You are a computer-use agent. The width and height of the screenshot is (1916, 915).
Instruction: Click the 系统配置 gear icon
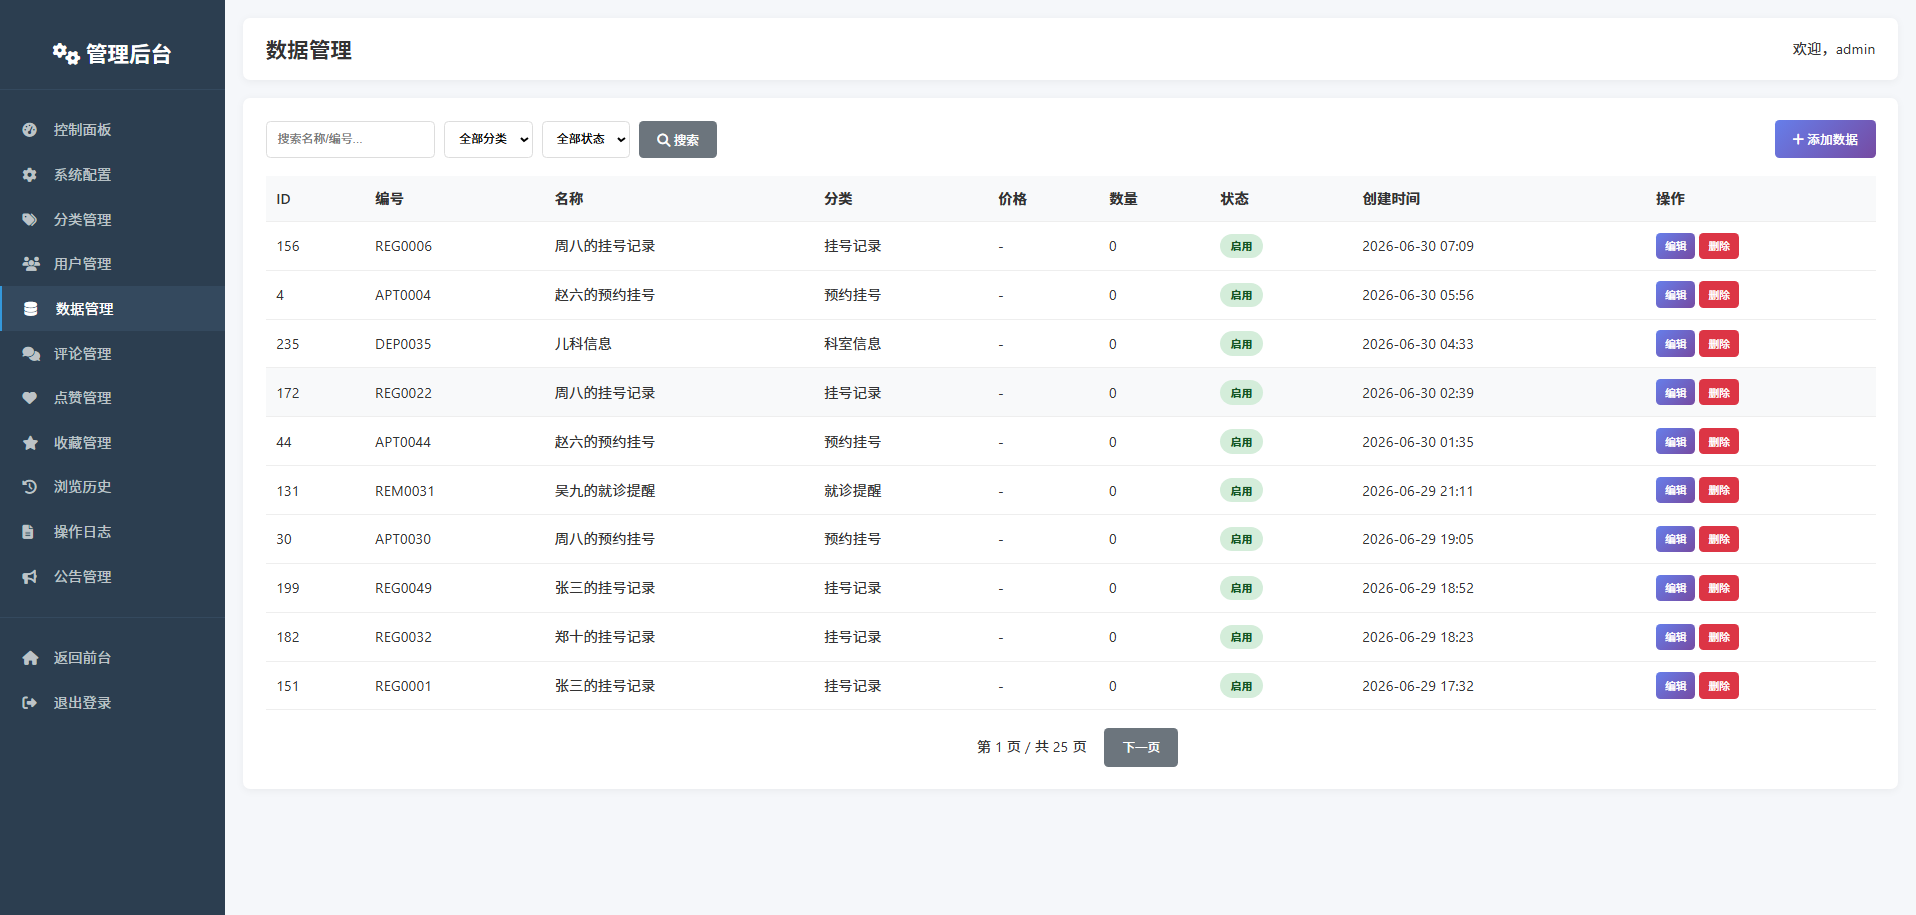[x=30, y=175]
